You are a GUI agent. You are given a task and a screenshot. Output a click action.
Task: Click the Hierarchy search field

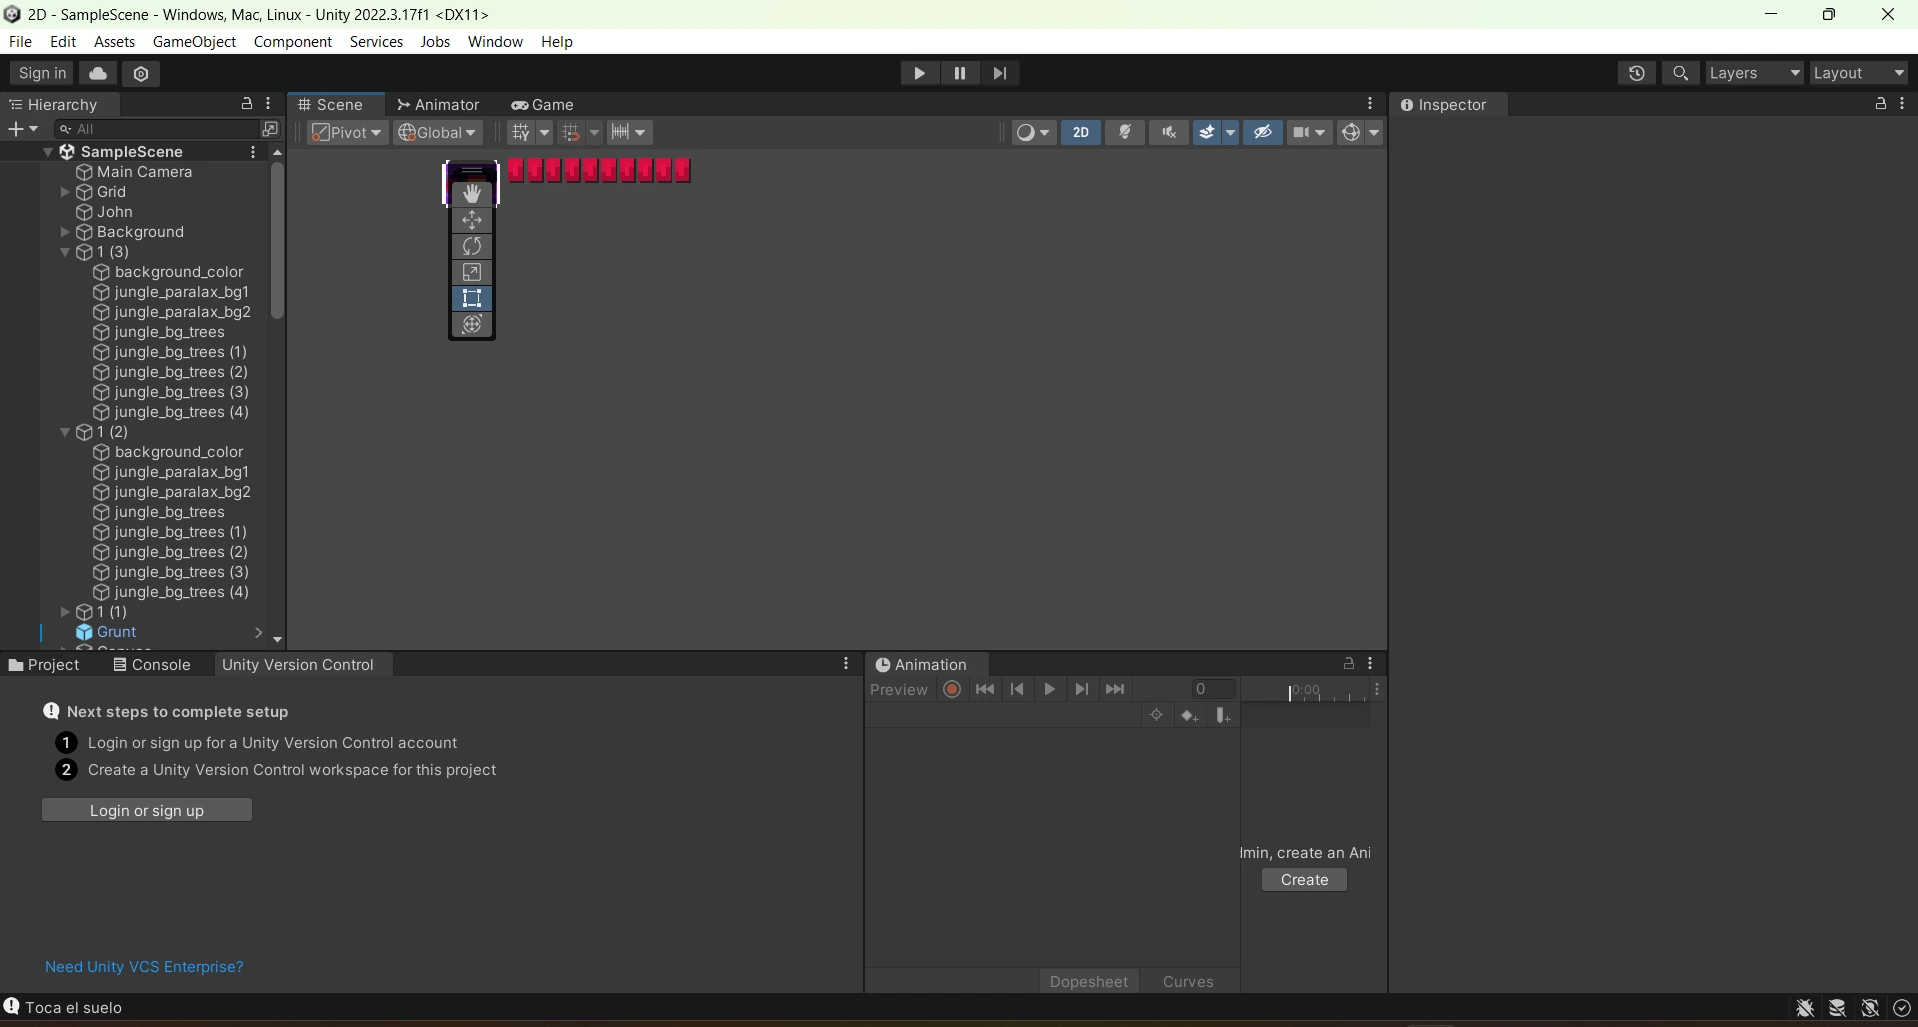tap(160, 129)
